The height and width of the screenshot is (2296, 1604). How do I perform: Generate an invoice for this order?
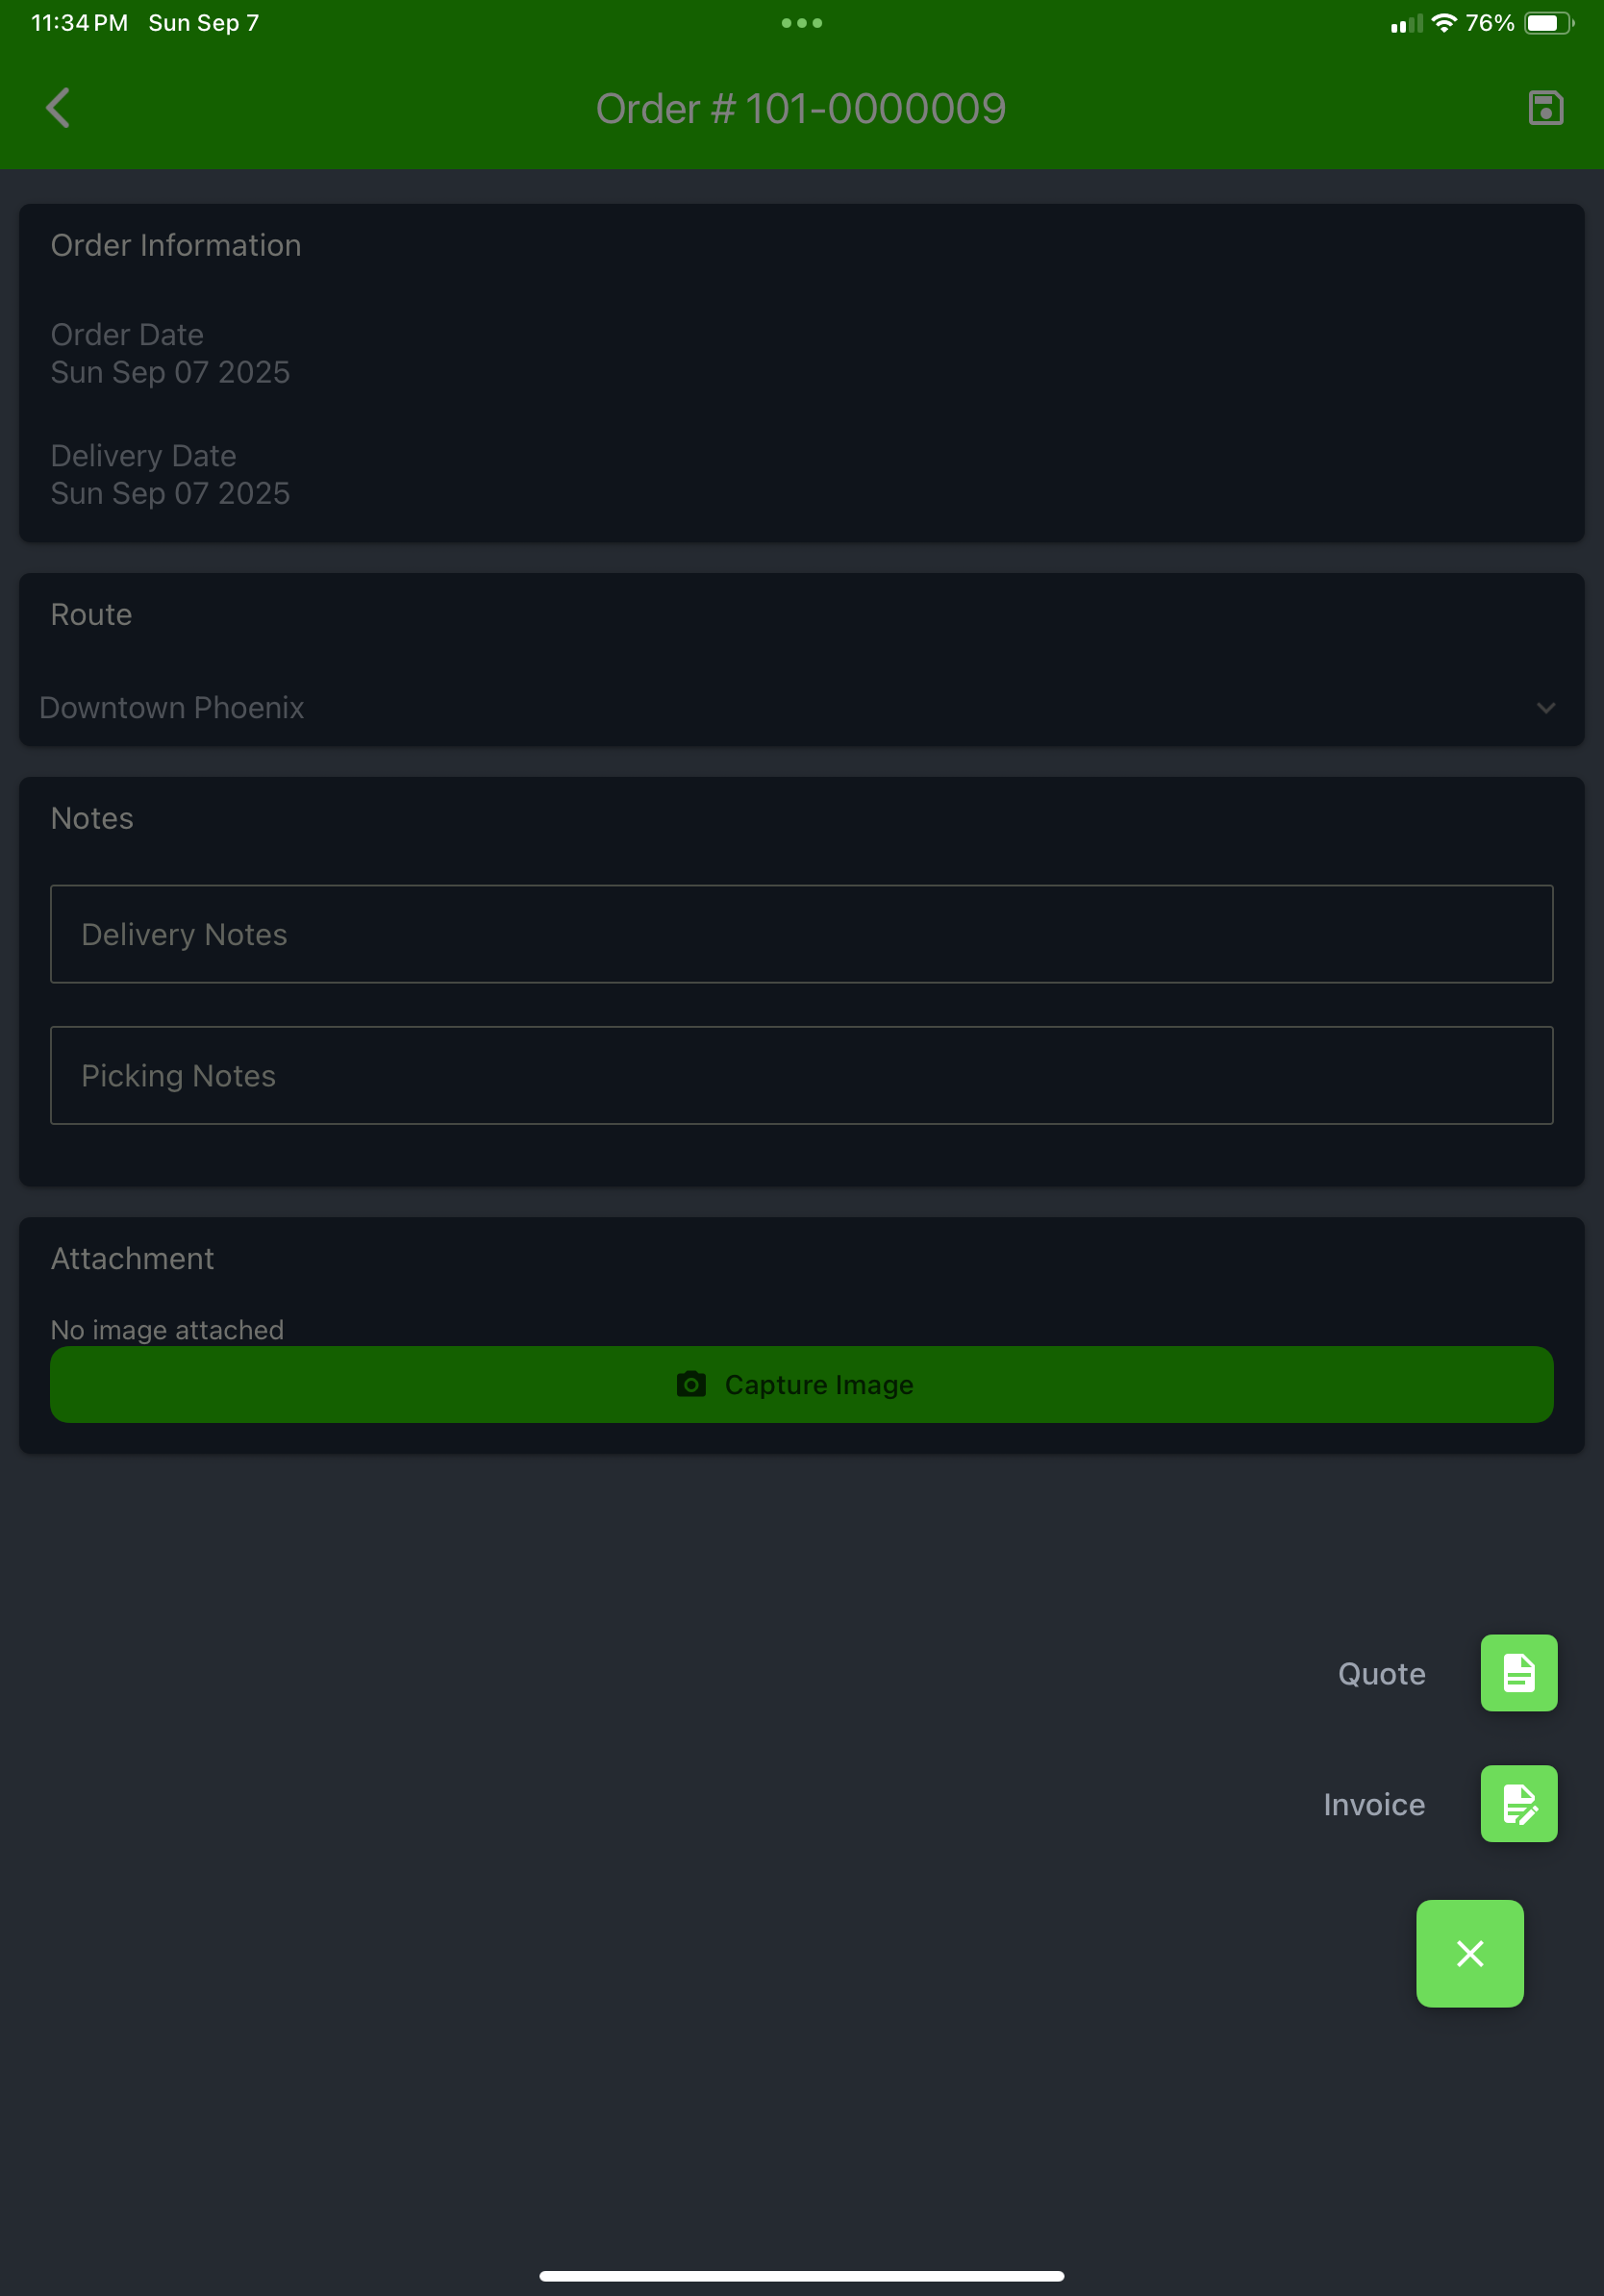coord(1518,1804)
